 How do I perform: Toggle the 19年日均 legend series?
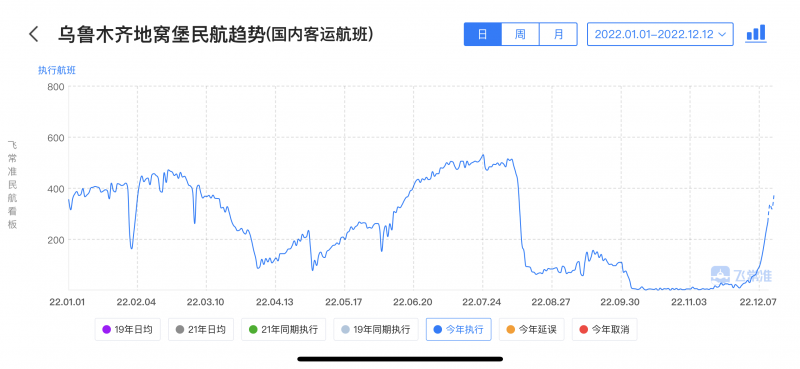[128, 330]
